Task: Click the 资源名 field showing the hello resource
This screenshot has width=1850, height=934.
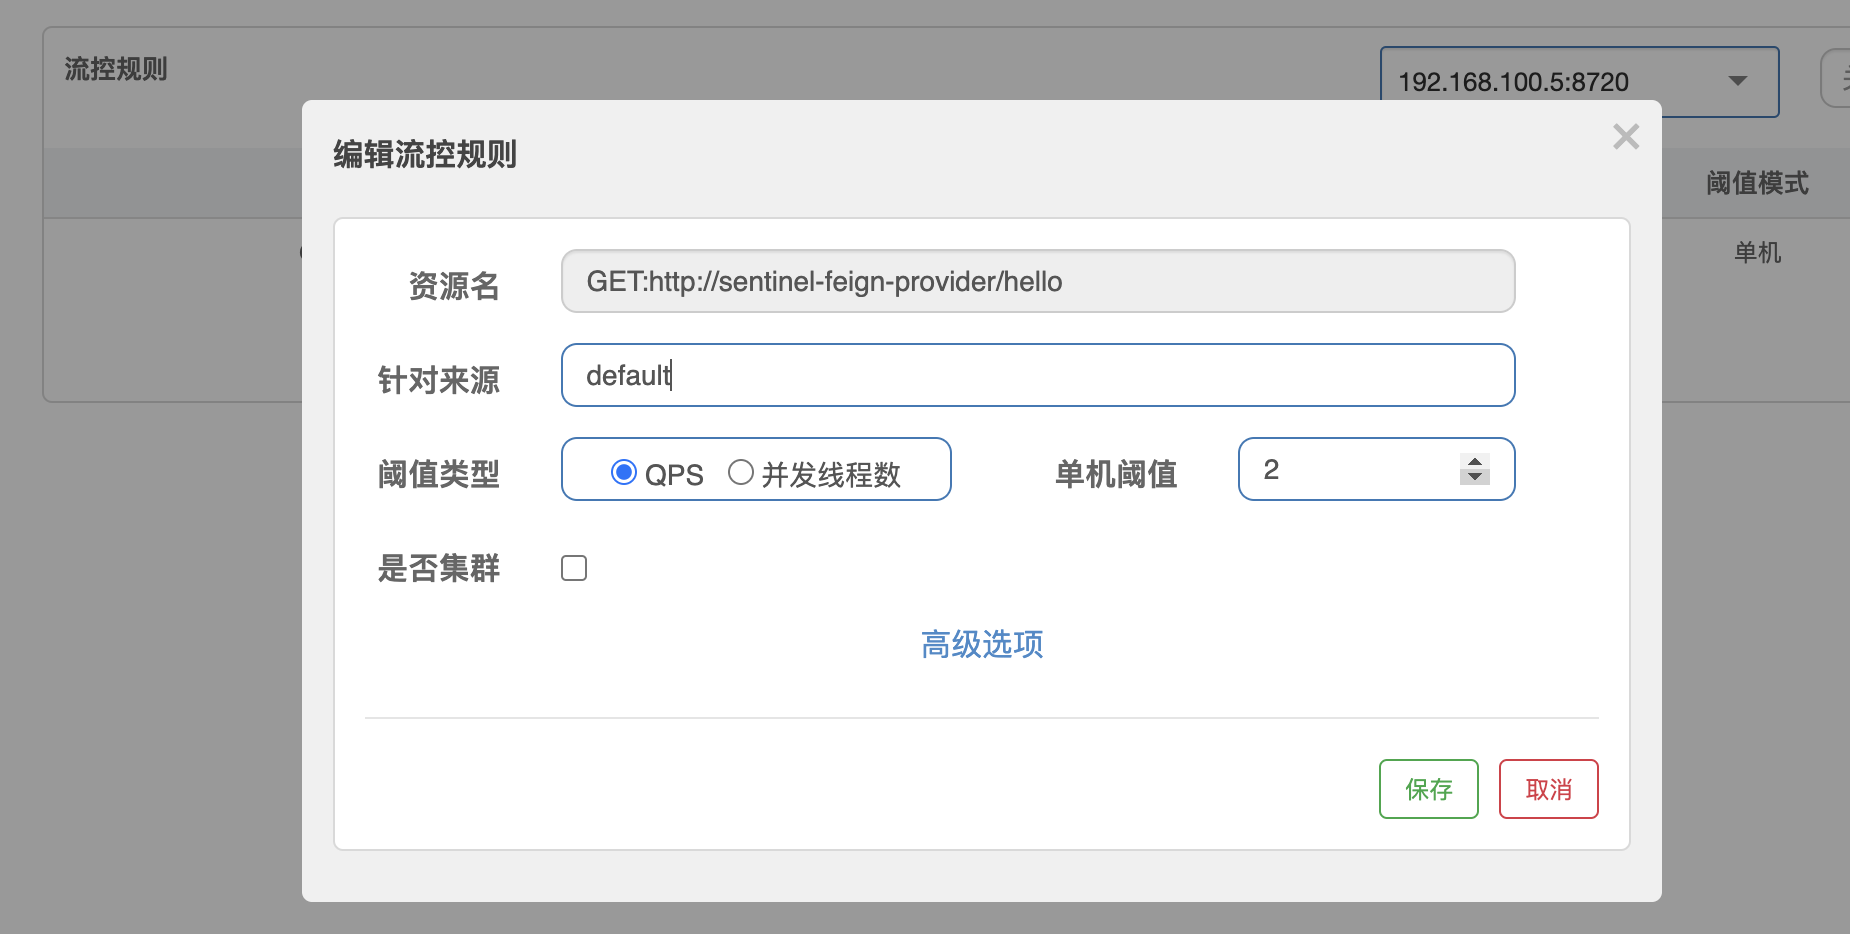Action: tap(1037, 281)
